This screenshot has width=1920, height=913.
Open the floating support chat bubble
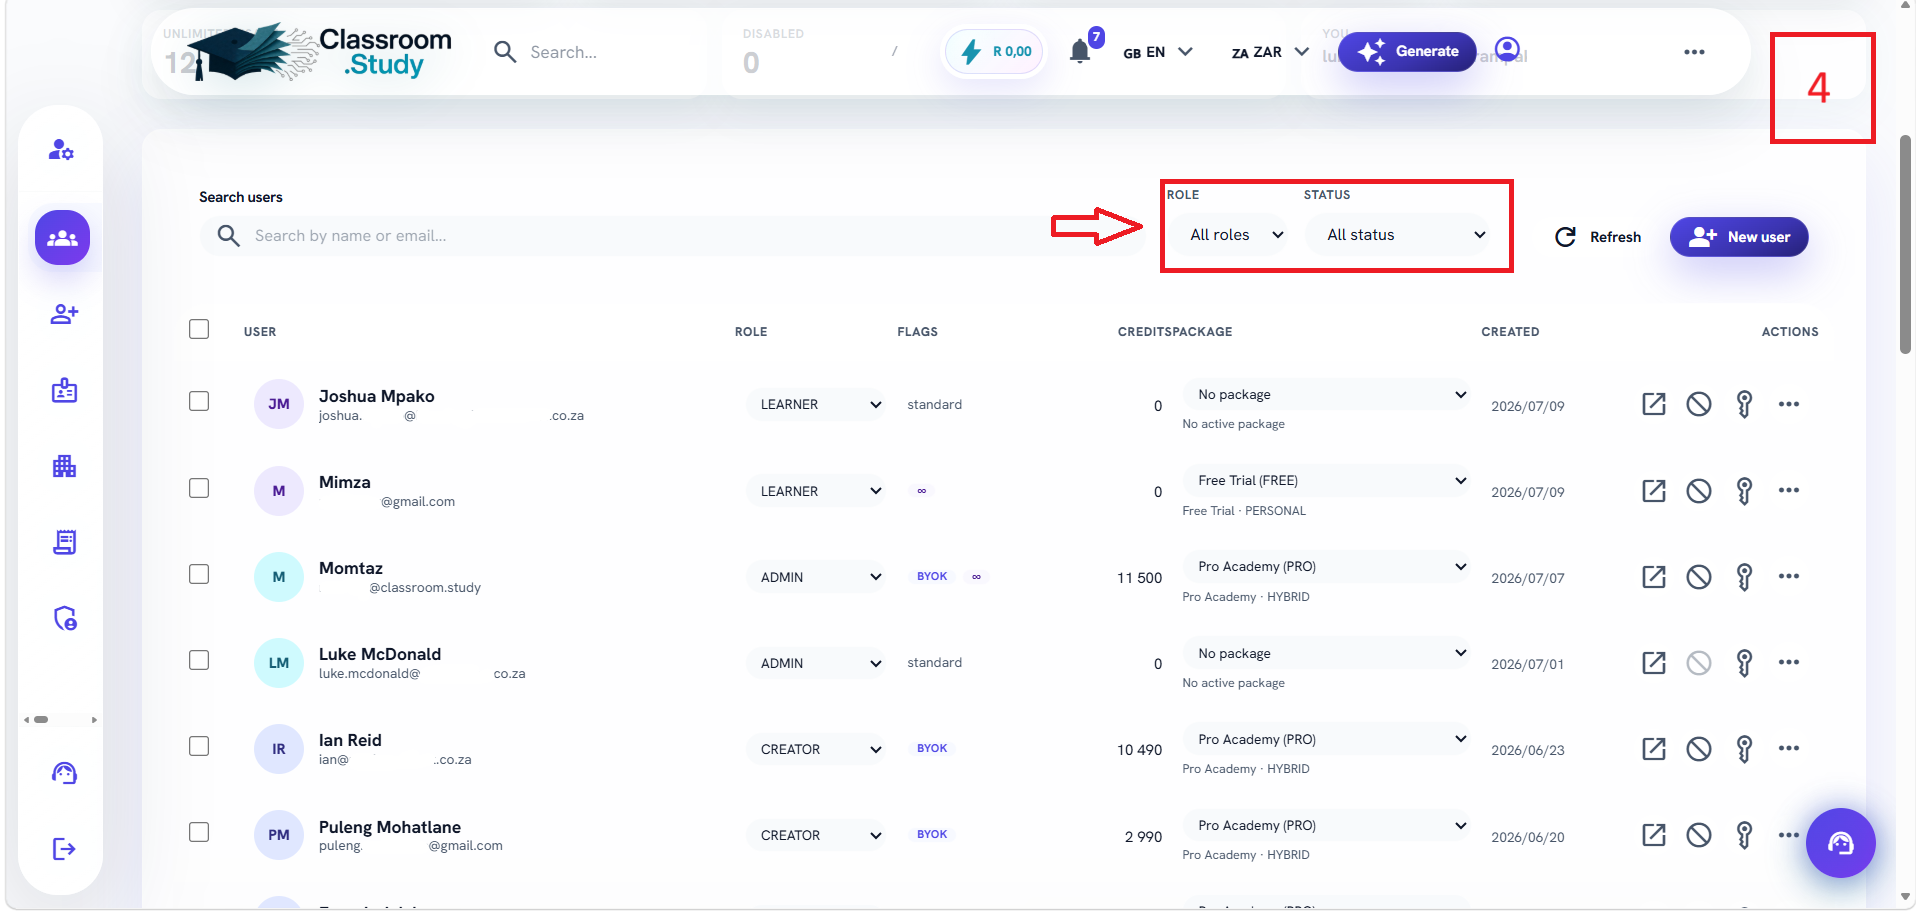point(1840,843)
